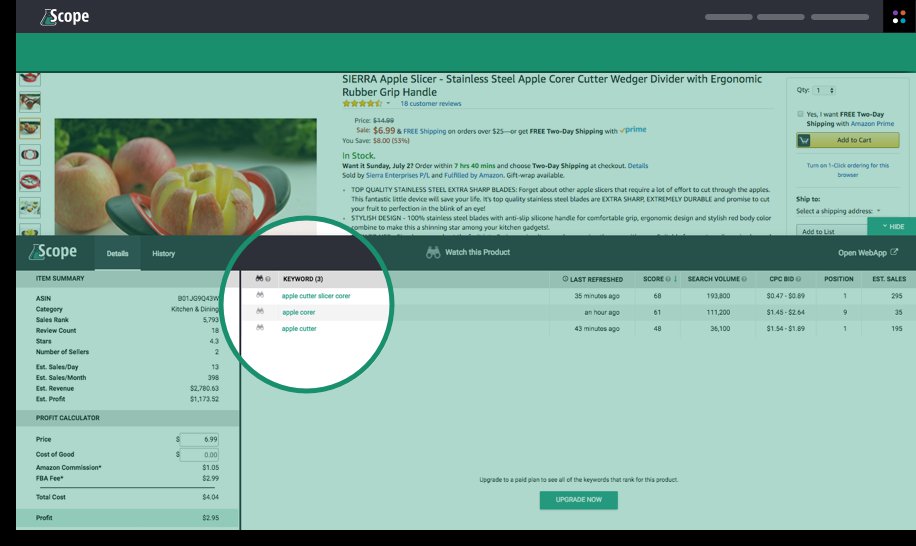This screenshot has width=916, height=546.
Task: Click the main apple slicer product image
Action: [x=186, y=176]
